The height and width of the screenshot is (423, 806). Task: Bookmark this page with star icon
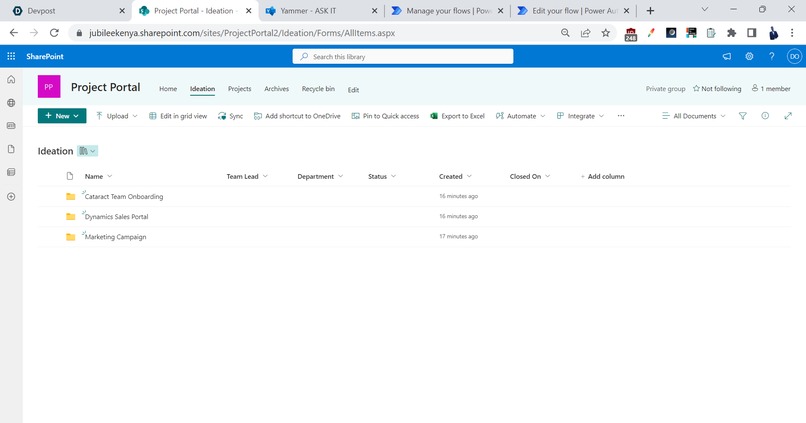[x=606, y=33]
